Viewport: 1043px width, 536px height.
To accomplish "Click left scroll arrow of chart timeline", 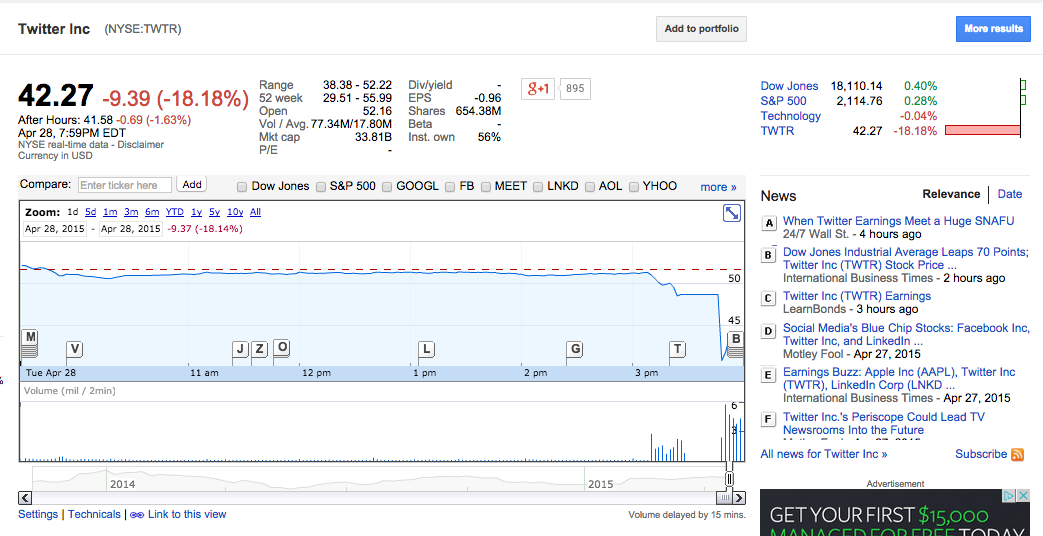I will [25, 497].
